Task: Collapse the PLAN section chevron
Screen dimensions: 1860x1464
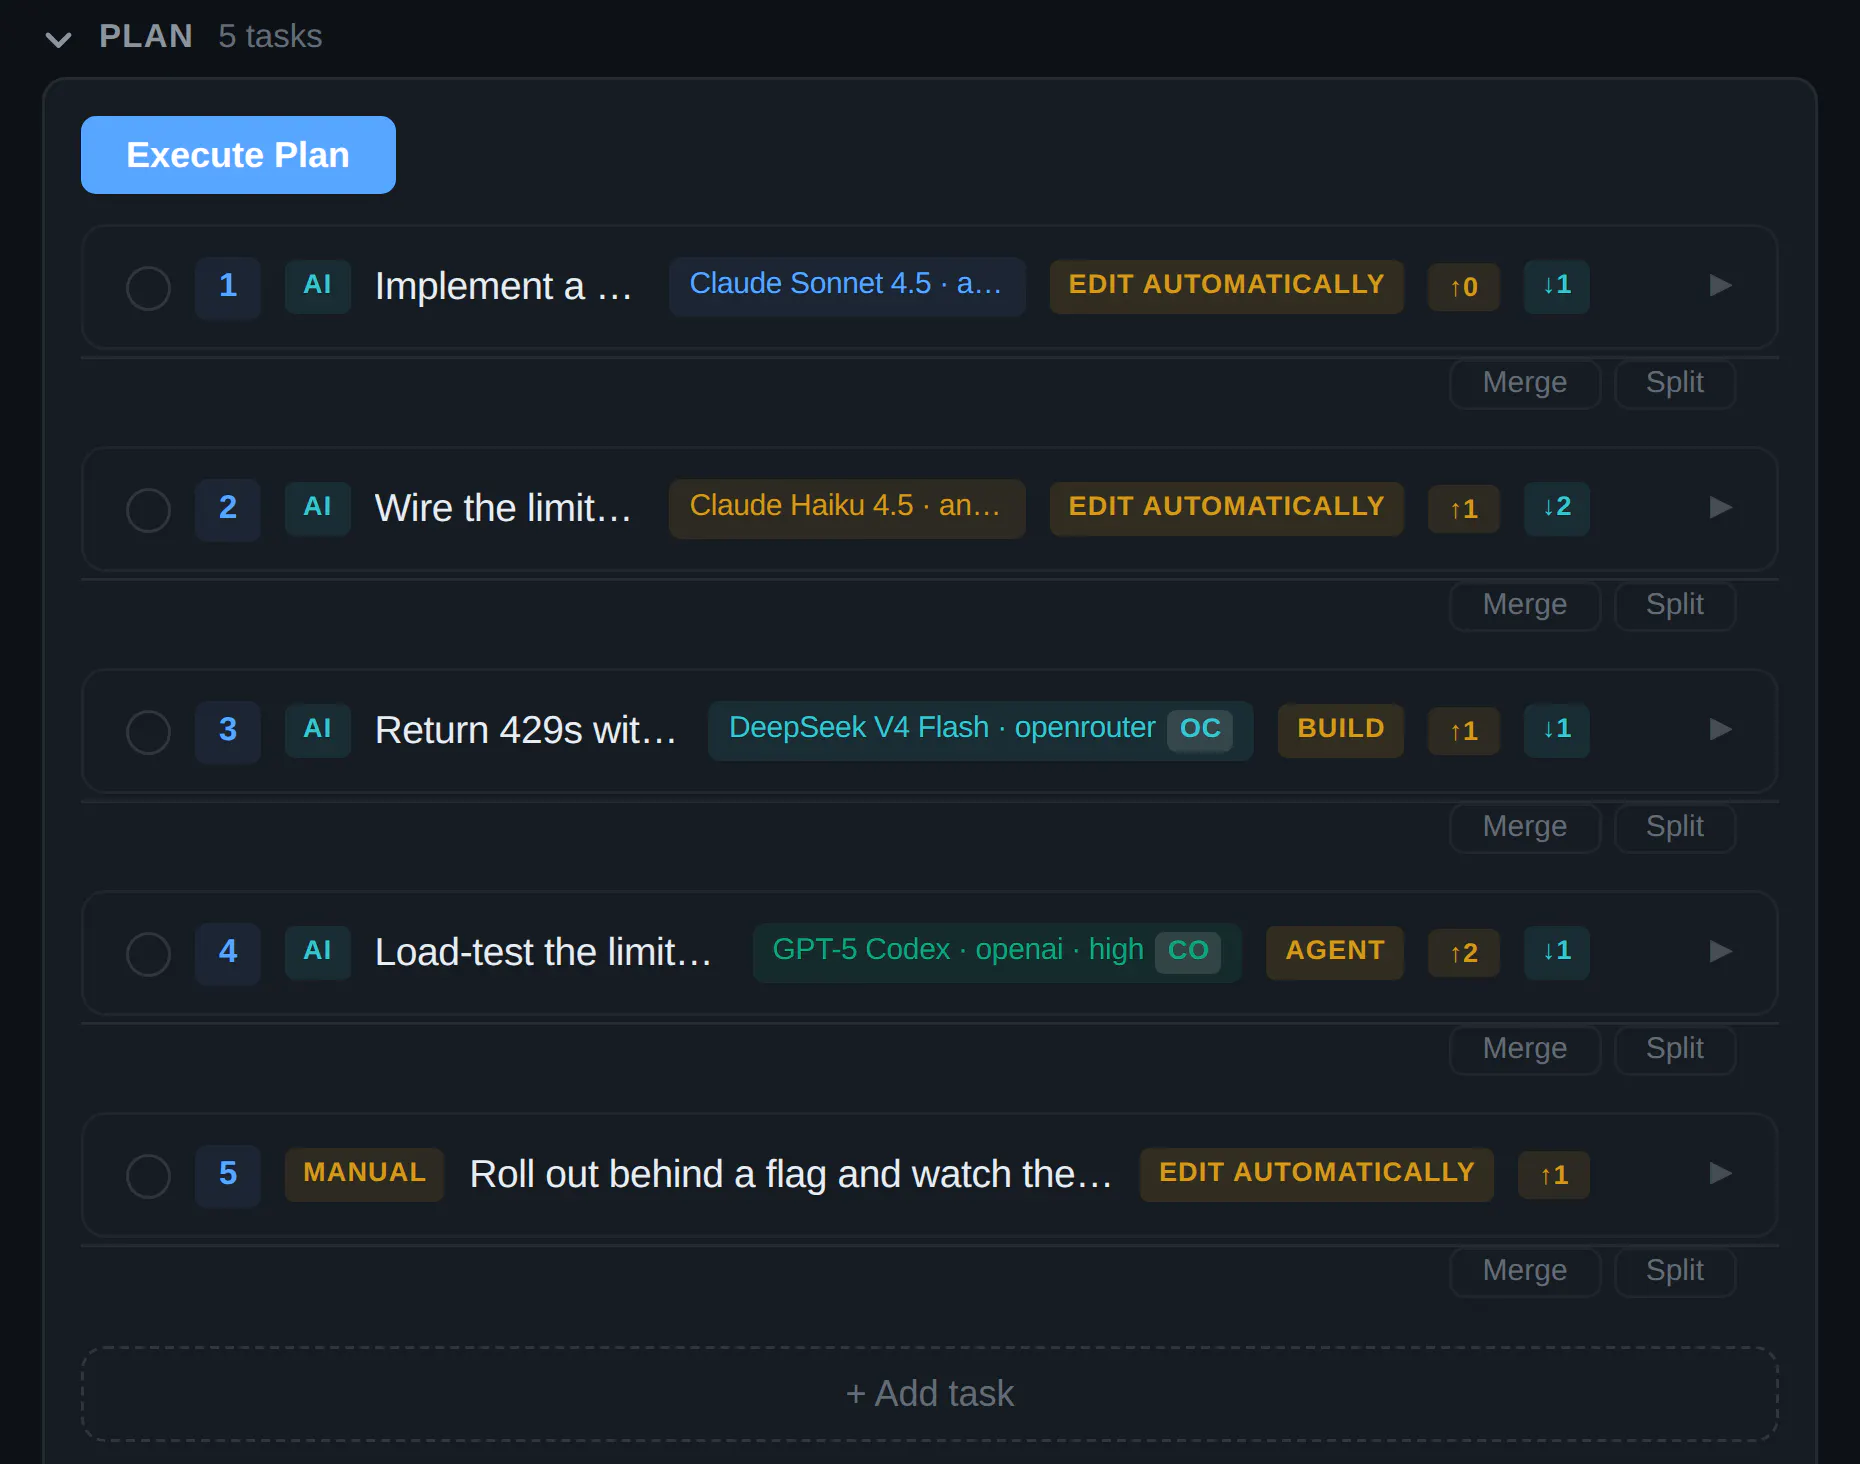Action: point(59,39)
